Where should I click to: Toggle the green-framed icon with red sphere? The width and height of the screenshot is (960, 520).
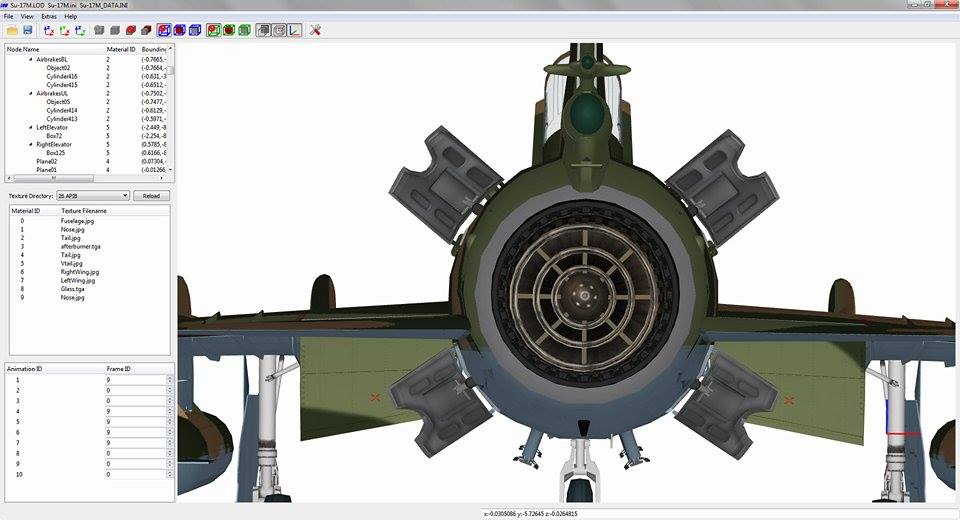214,30
